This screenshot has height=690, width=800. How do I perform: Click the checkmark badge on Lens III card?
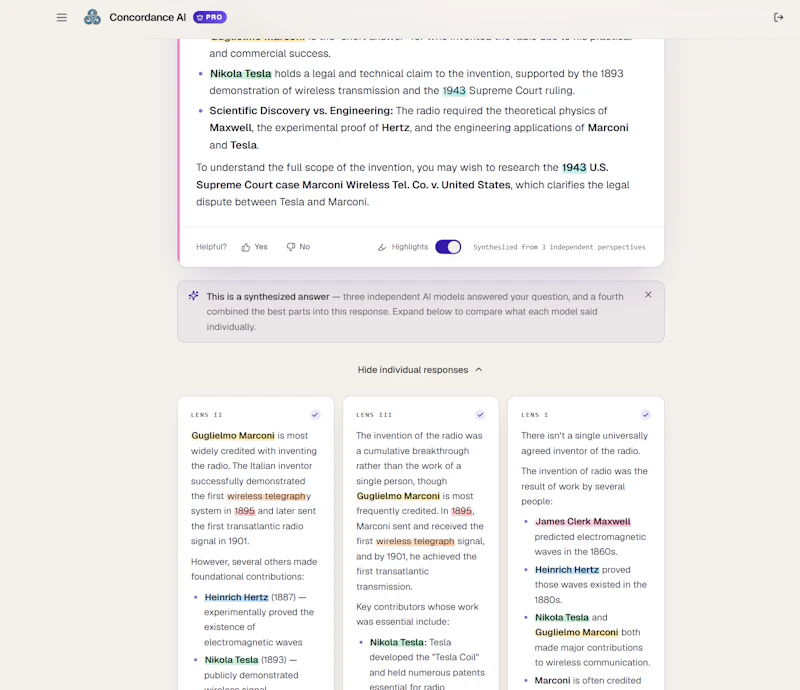(480, 415)
